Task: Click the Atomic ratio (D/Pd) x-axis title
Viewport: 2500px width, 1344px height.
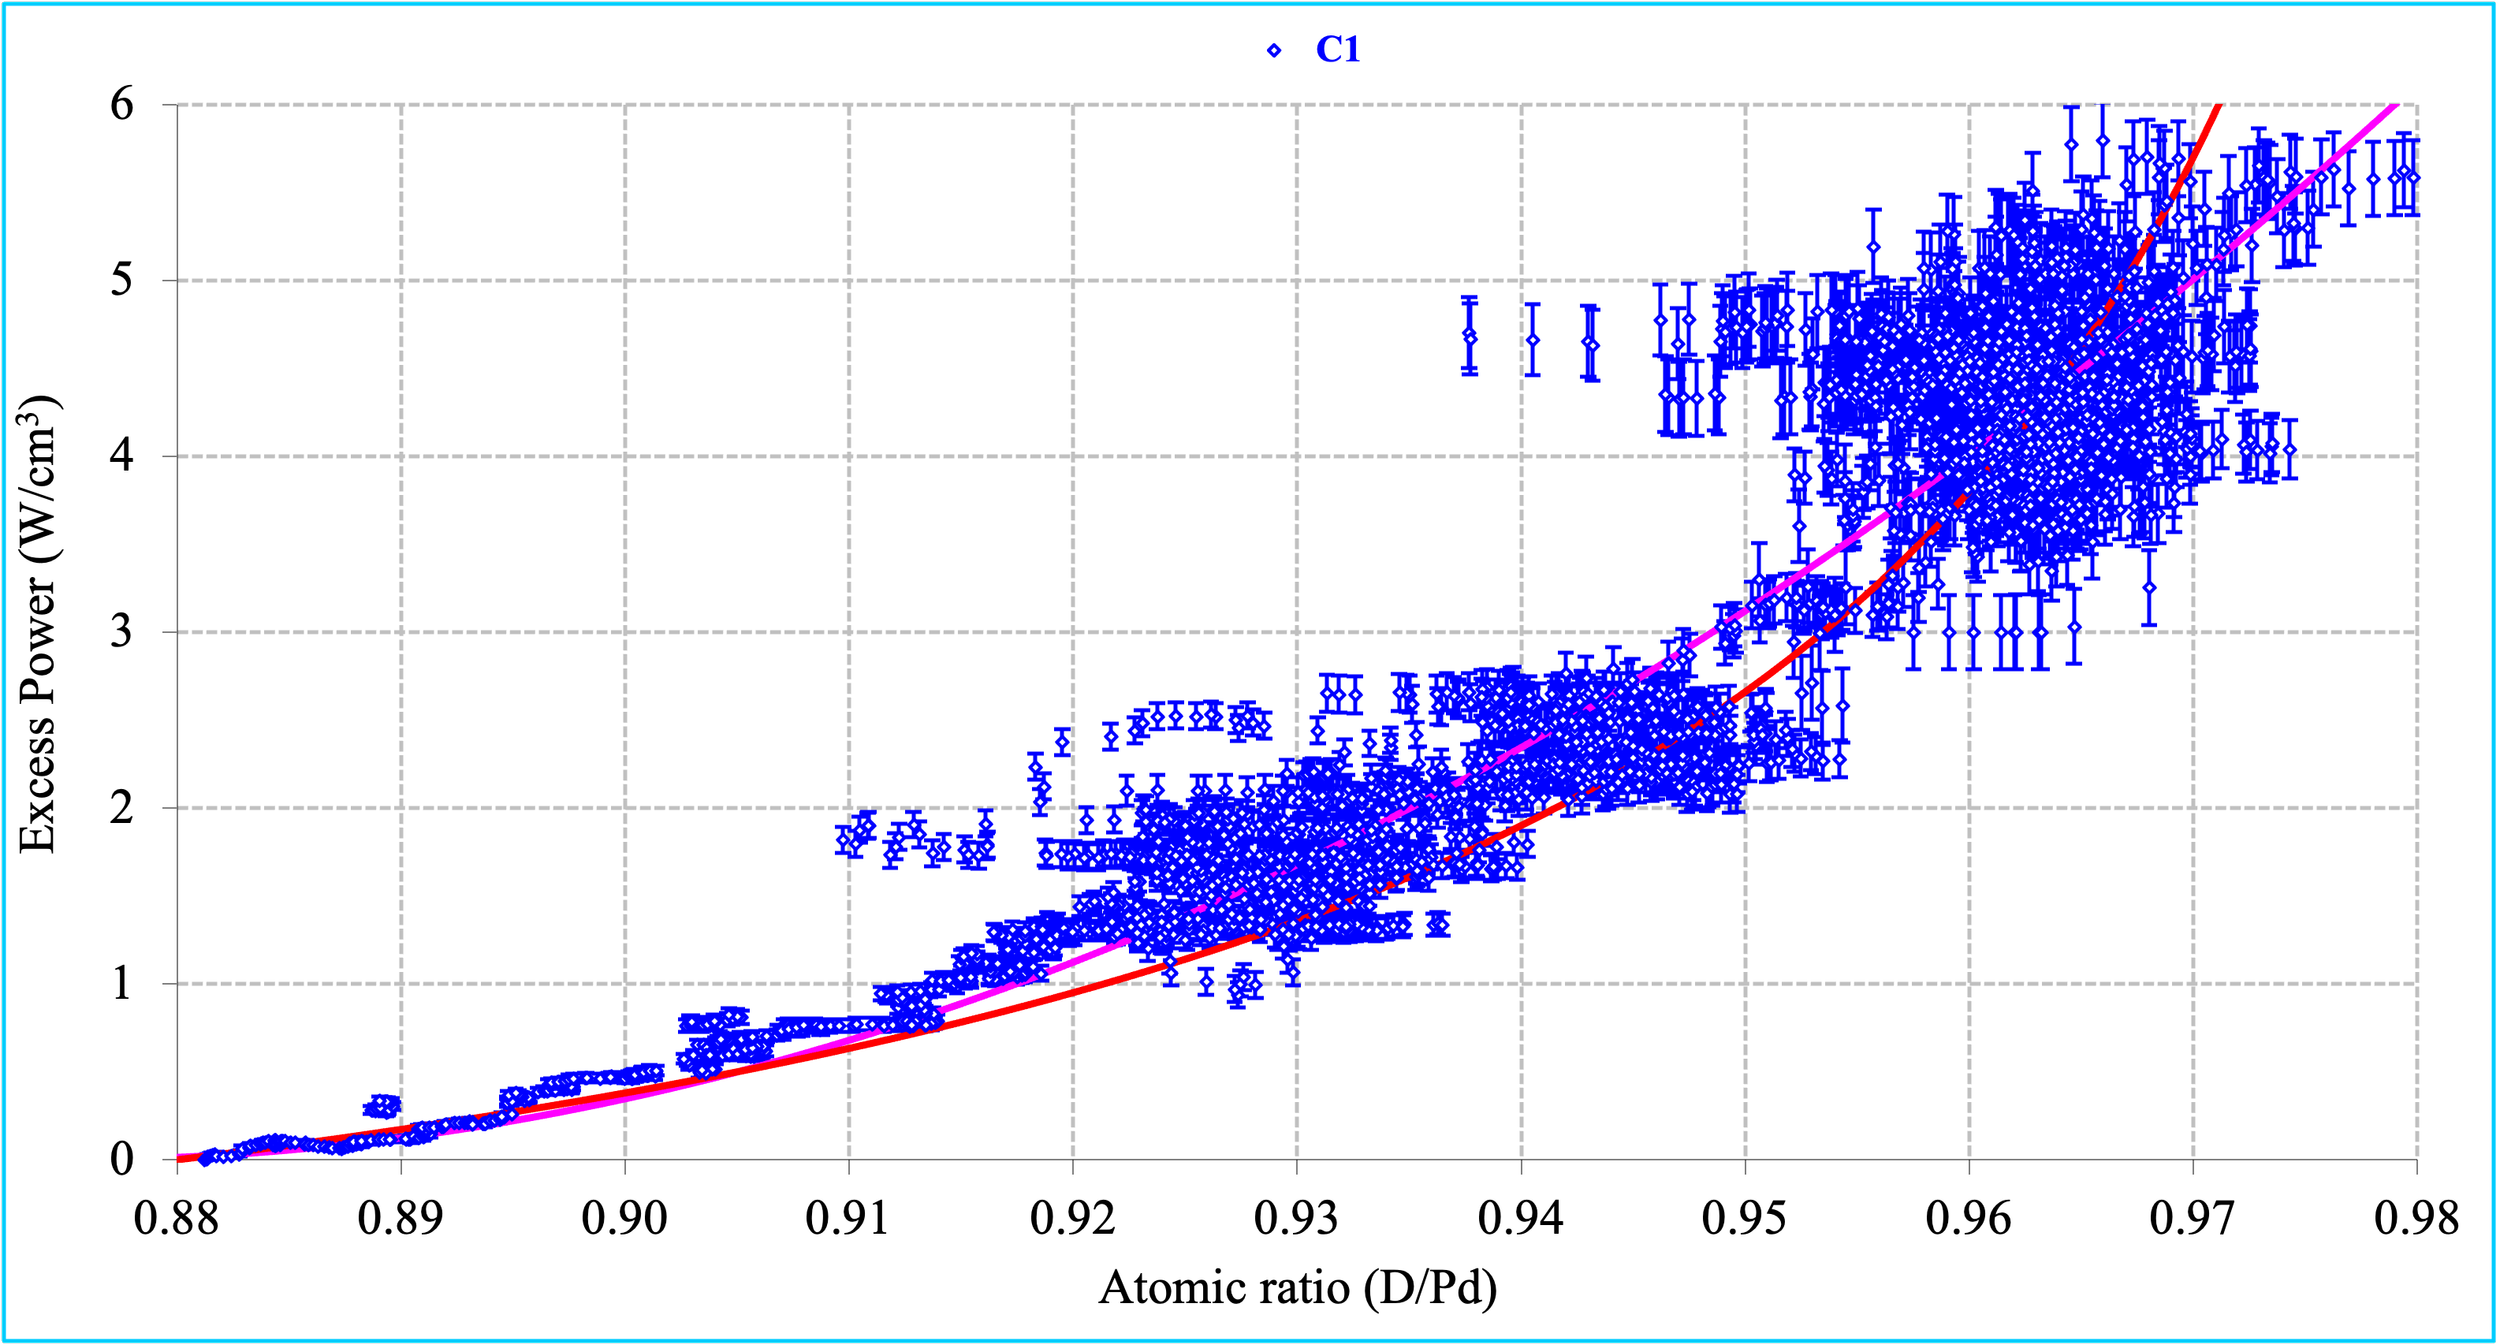Action: click(1297, 1288)
